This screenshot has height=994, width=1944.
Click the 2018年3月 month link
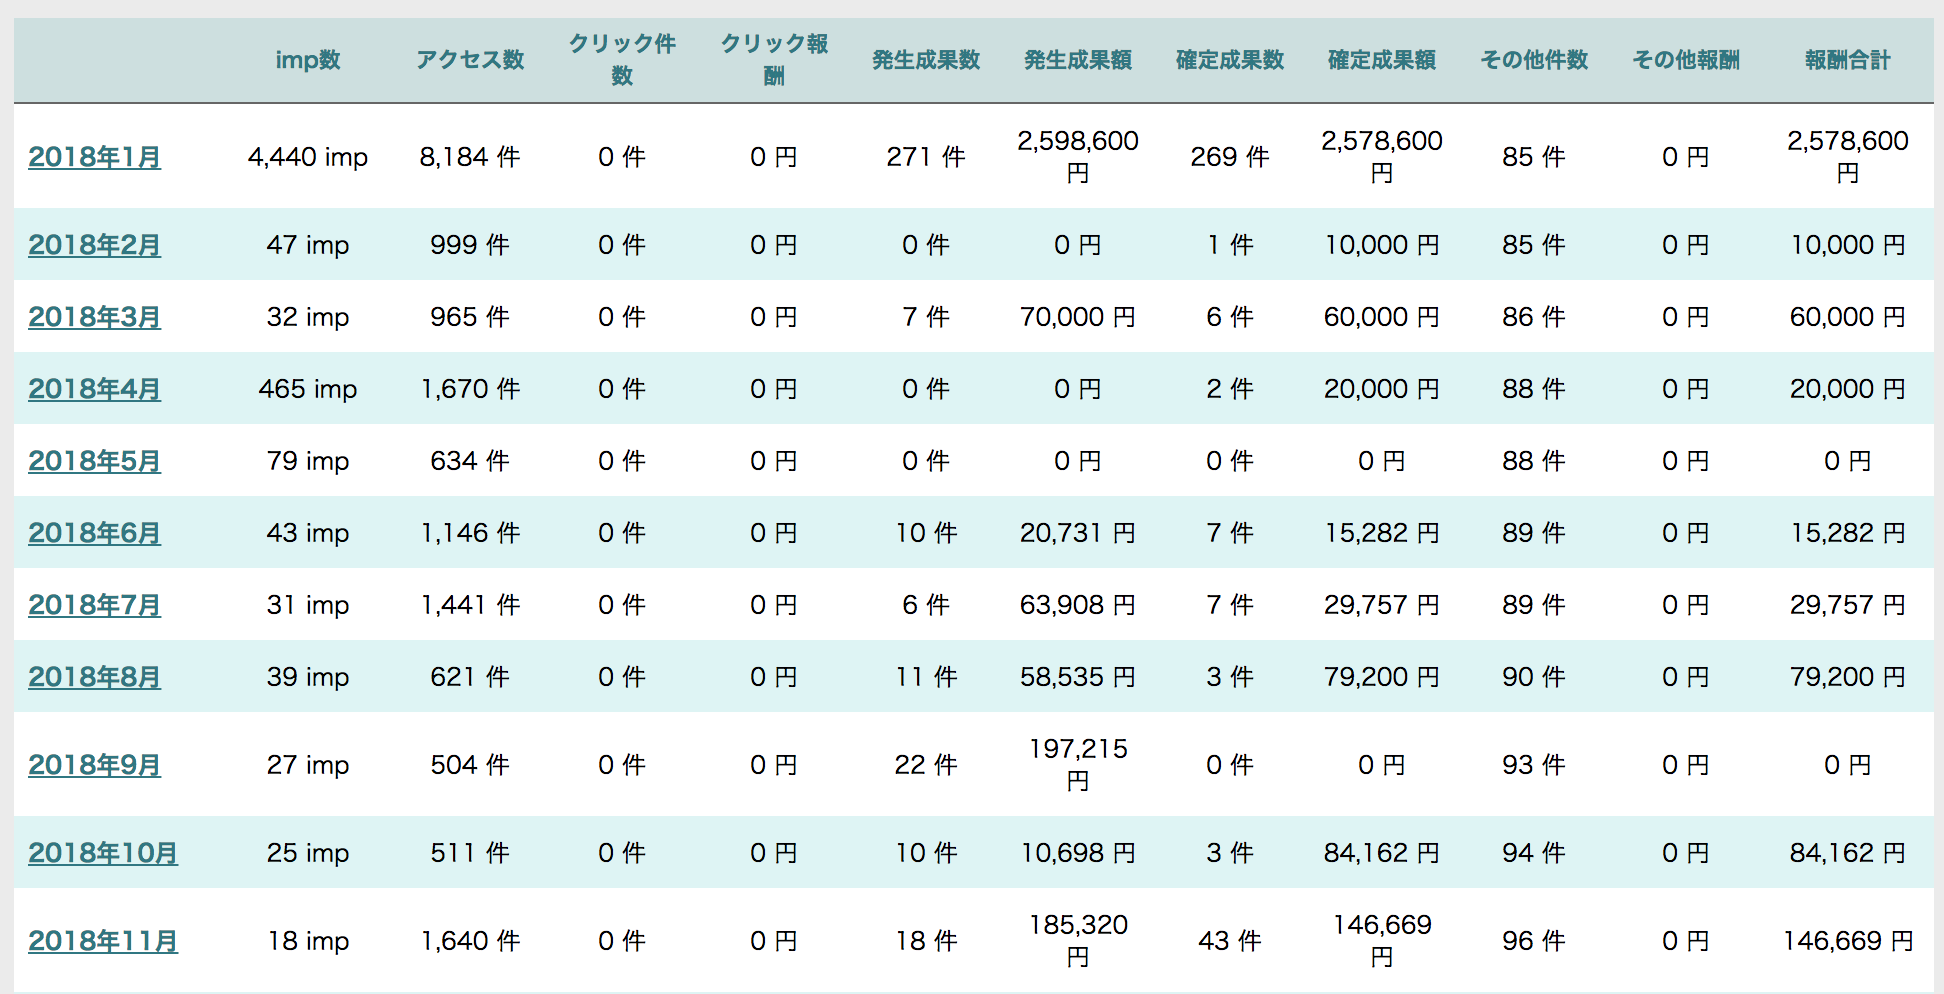tap(94, 317)
